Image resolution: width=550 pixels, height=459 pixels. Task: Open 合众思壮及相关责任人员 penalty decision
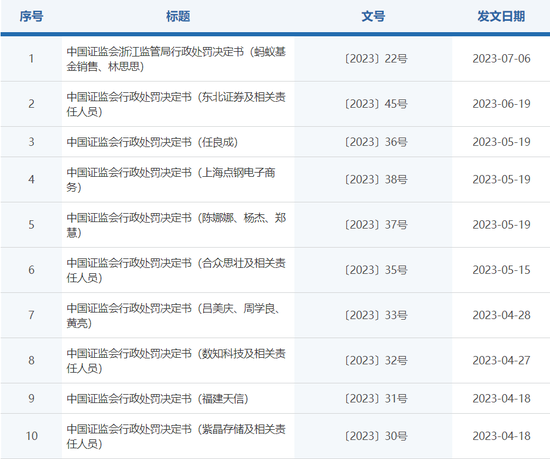pyautogui.click(x=176, y=270)
